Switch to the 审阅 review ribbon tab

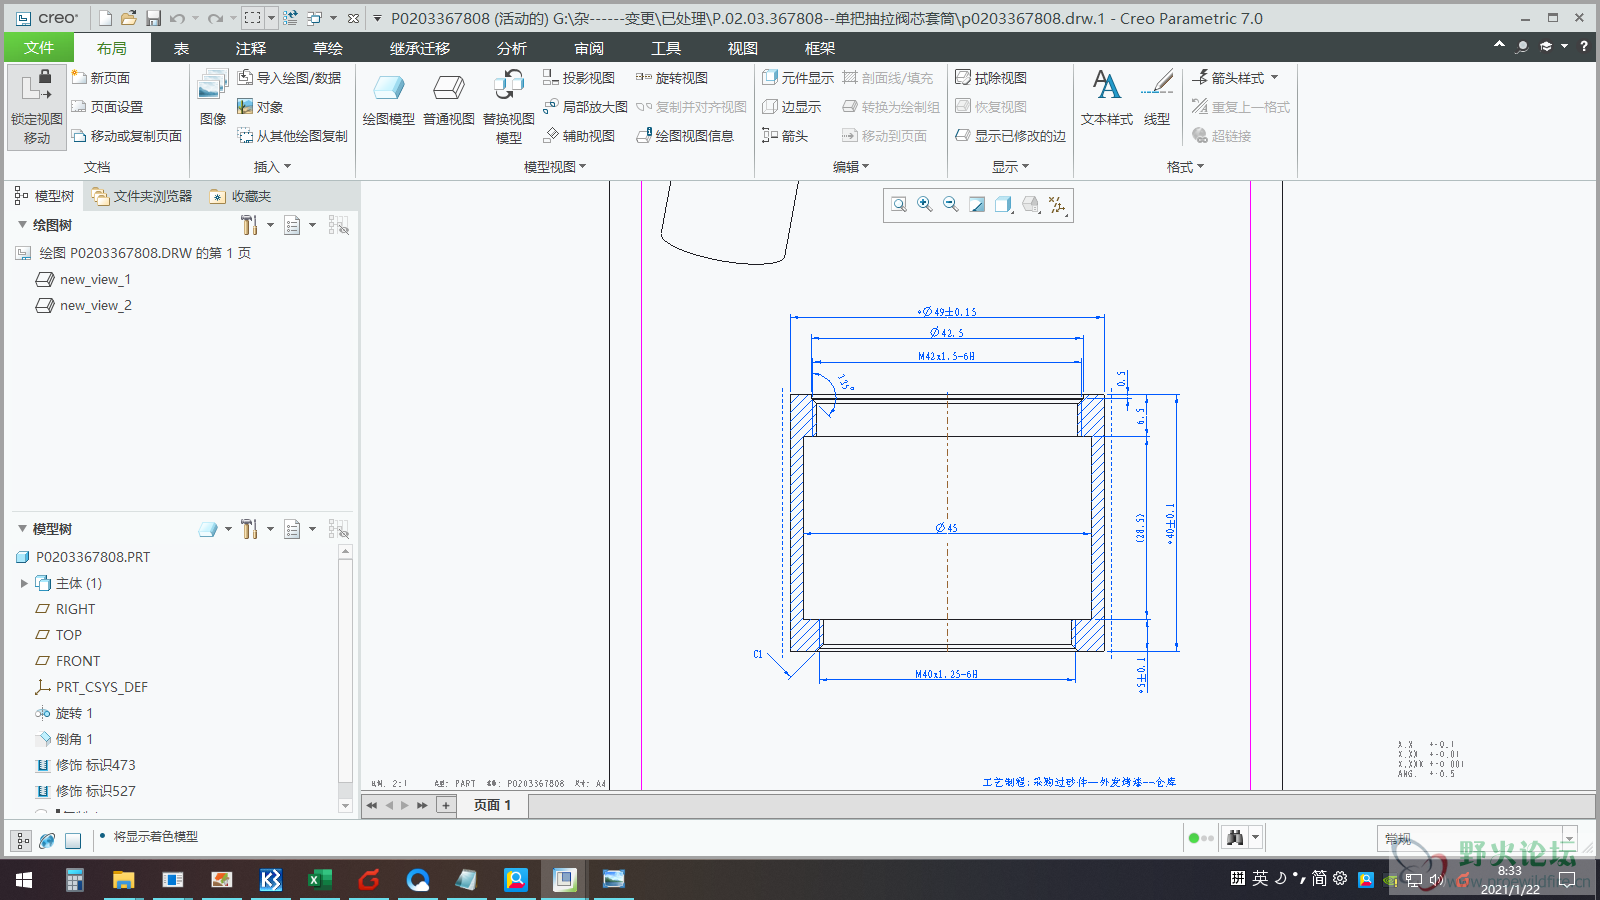(x=589, y=48)
